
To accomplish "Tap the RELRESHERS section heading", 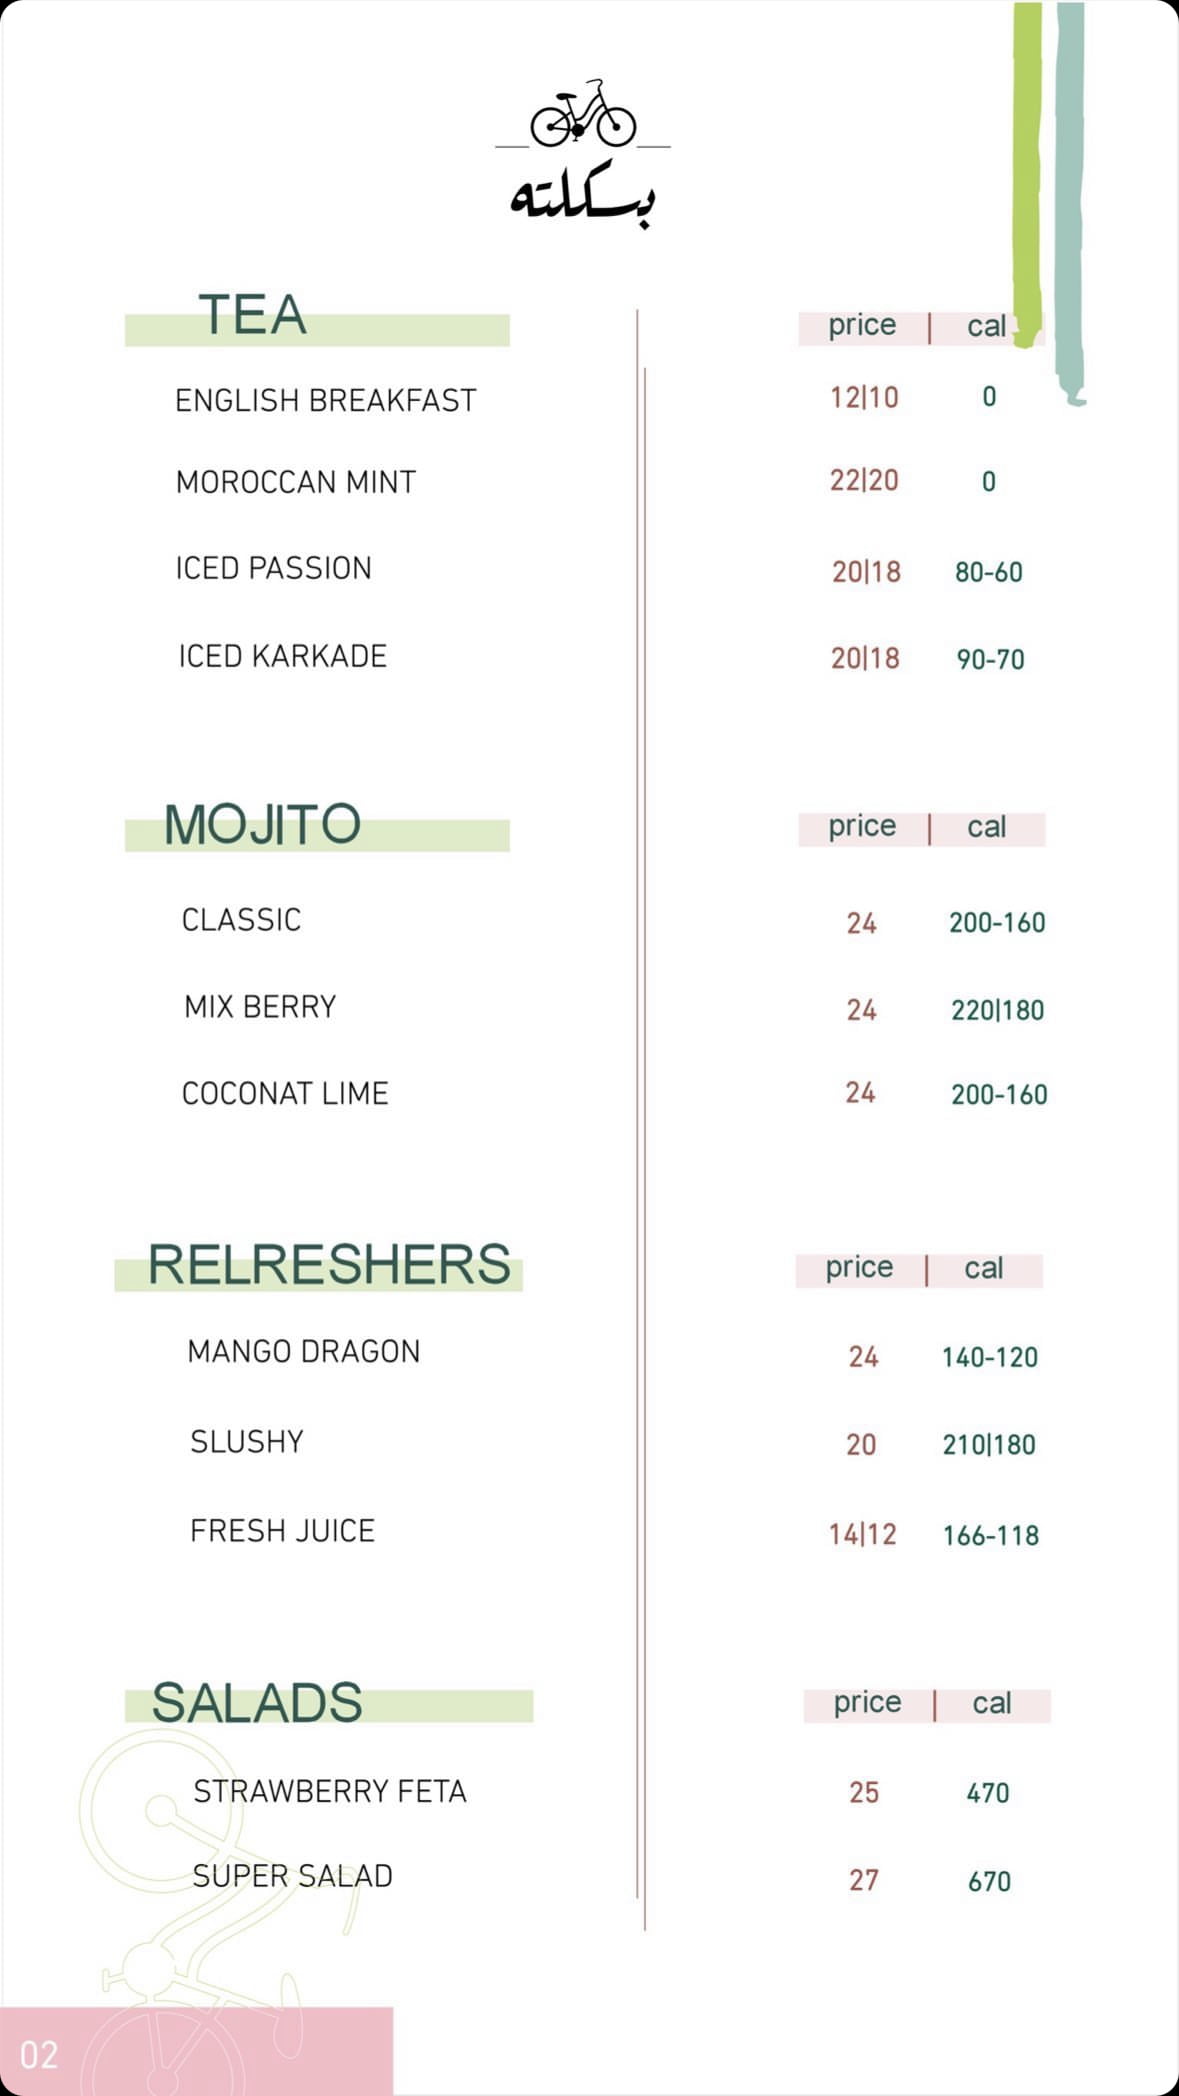I will pos(329,1264).
